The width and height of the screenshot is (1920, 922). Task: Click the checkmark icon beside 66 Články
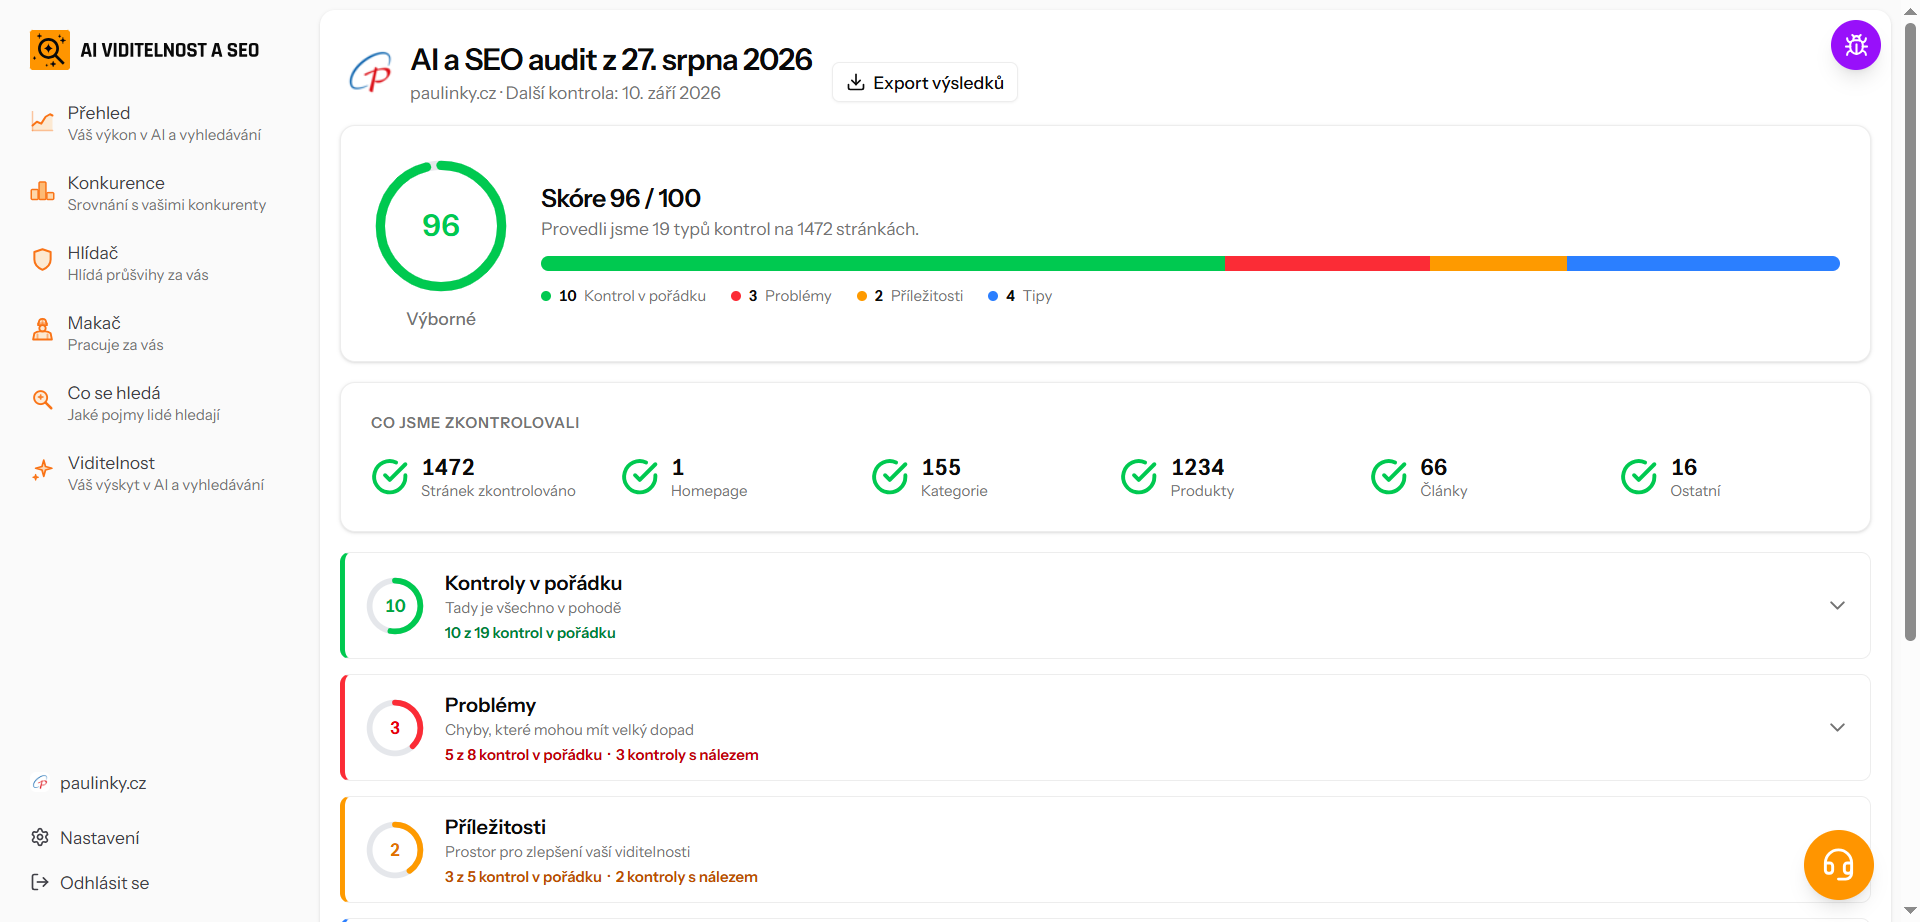pyautogui.click(x=1389, y=477)
